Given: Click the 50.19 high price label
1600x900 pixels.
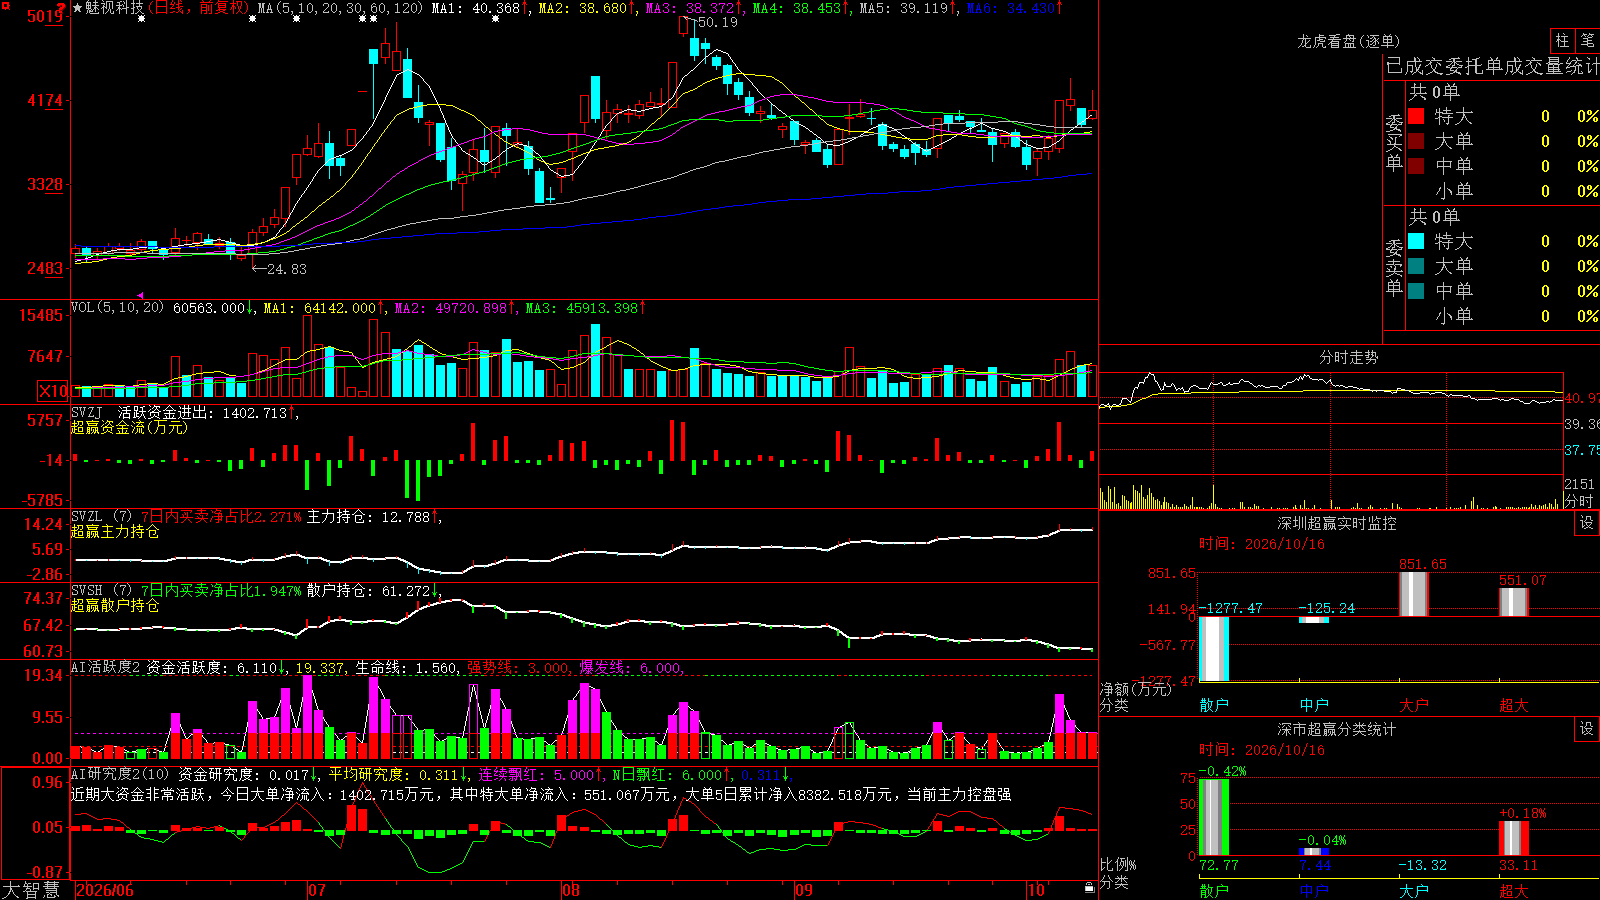Looking at the screenshot, I should point(717,22).
